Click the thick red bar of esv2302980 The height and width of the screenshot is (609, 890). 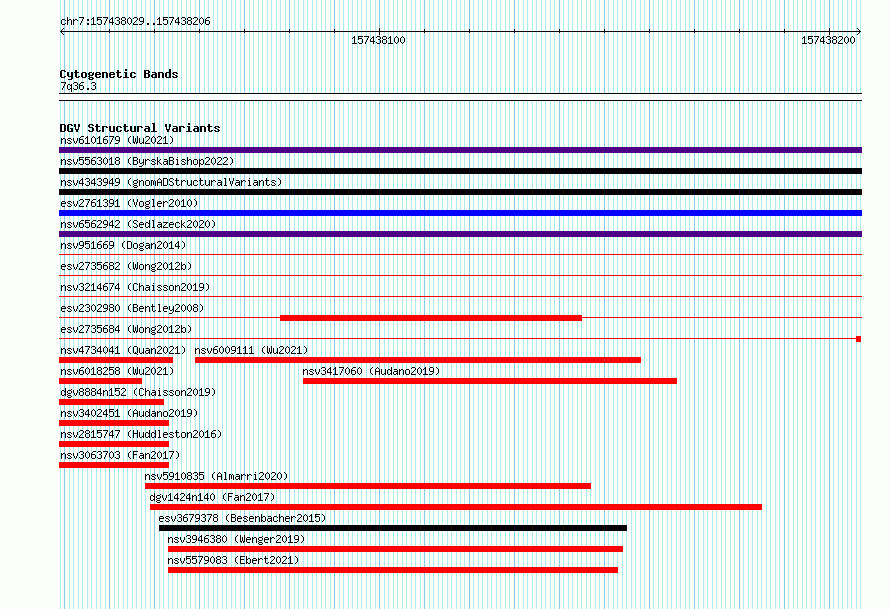(x=431, y=318)
